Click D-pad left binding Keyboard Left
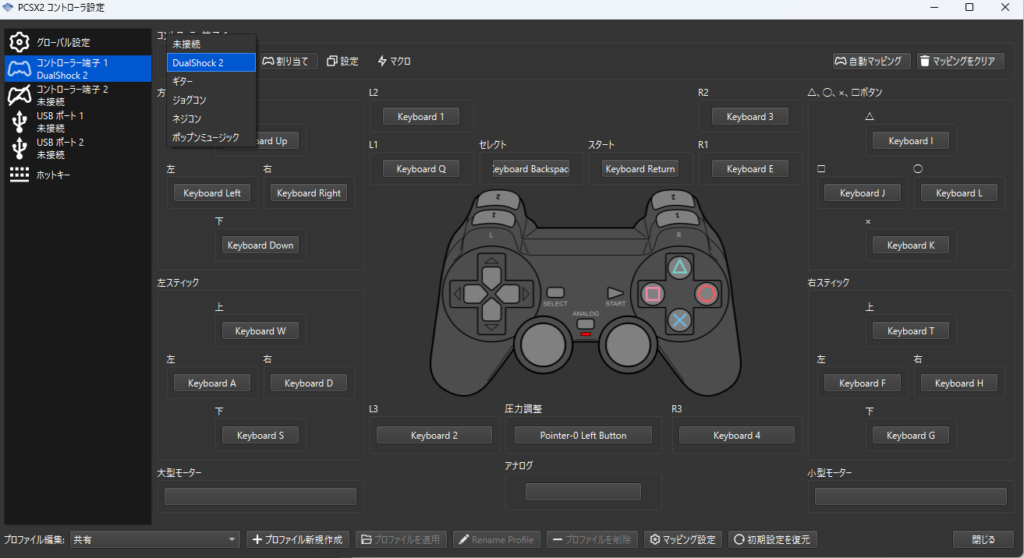 coord(212,193)
